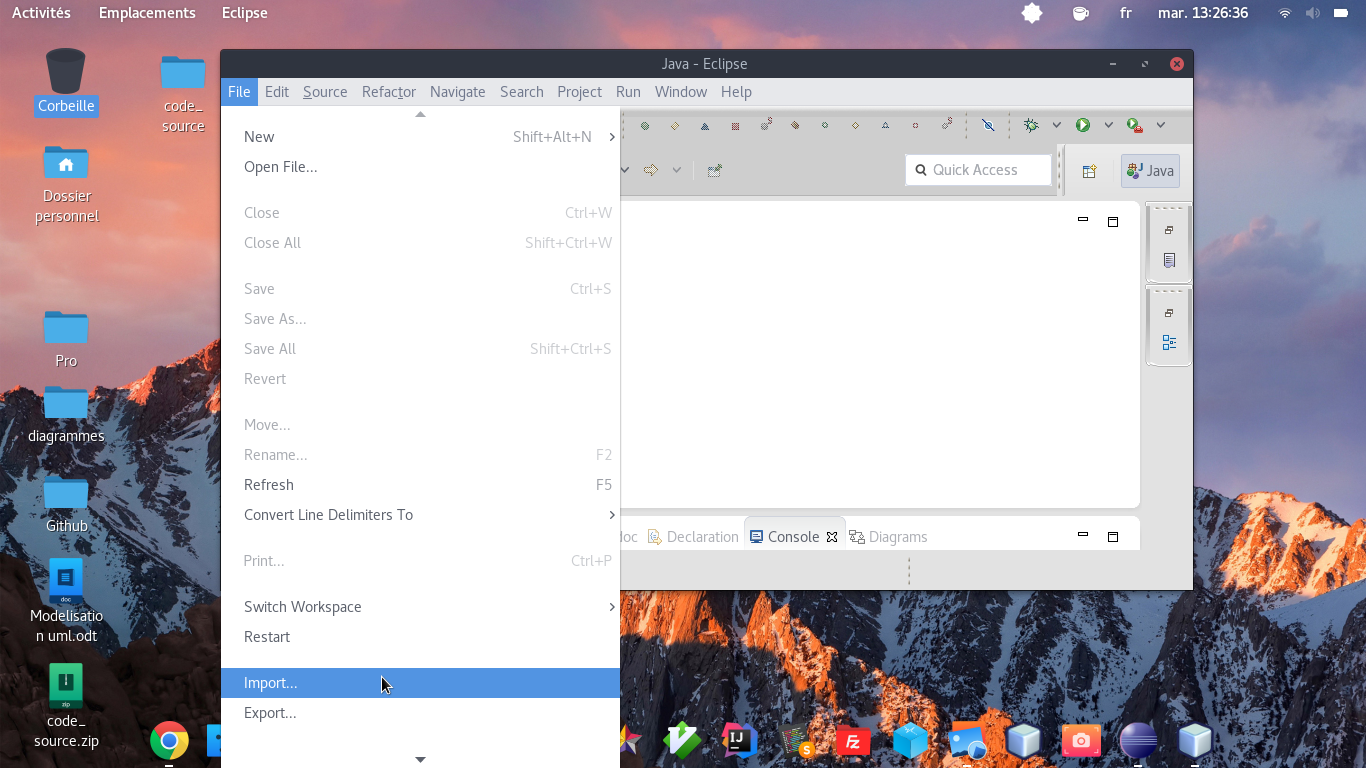Select Restart in the File menu
The width and height of the screenshot is (1366, 768).
click(x=420, y=637)
